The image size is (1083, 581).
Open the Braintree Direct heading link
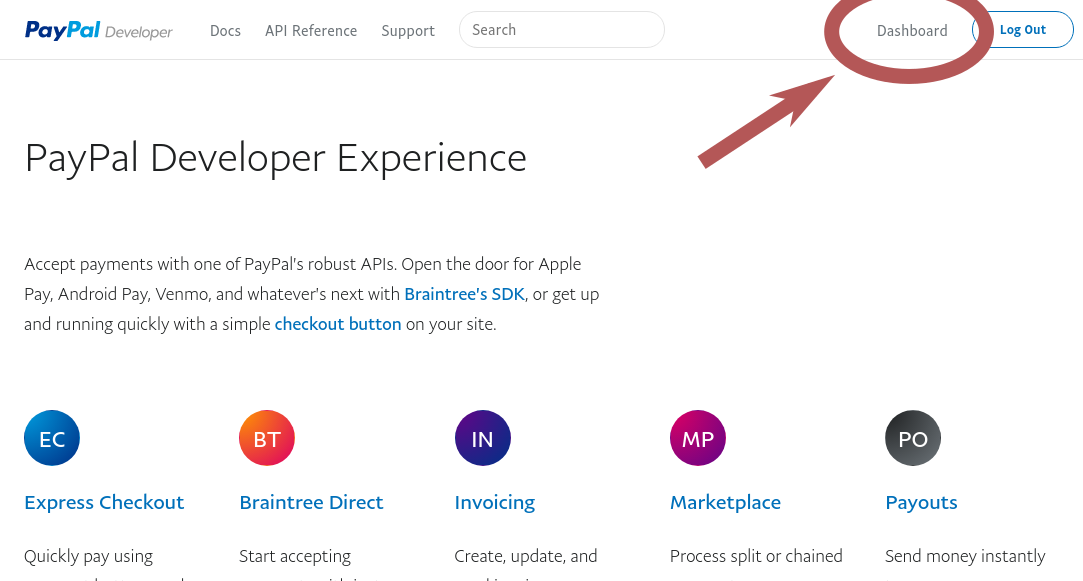tap(311, 502)
